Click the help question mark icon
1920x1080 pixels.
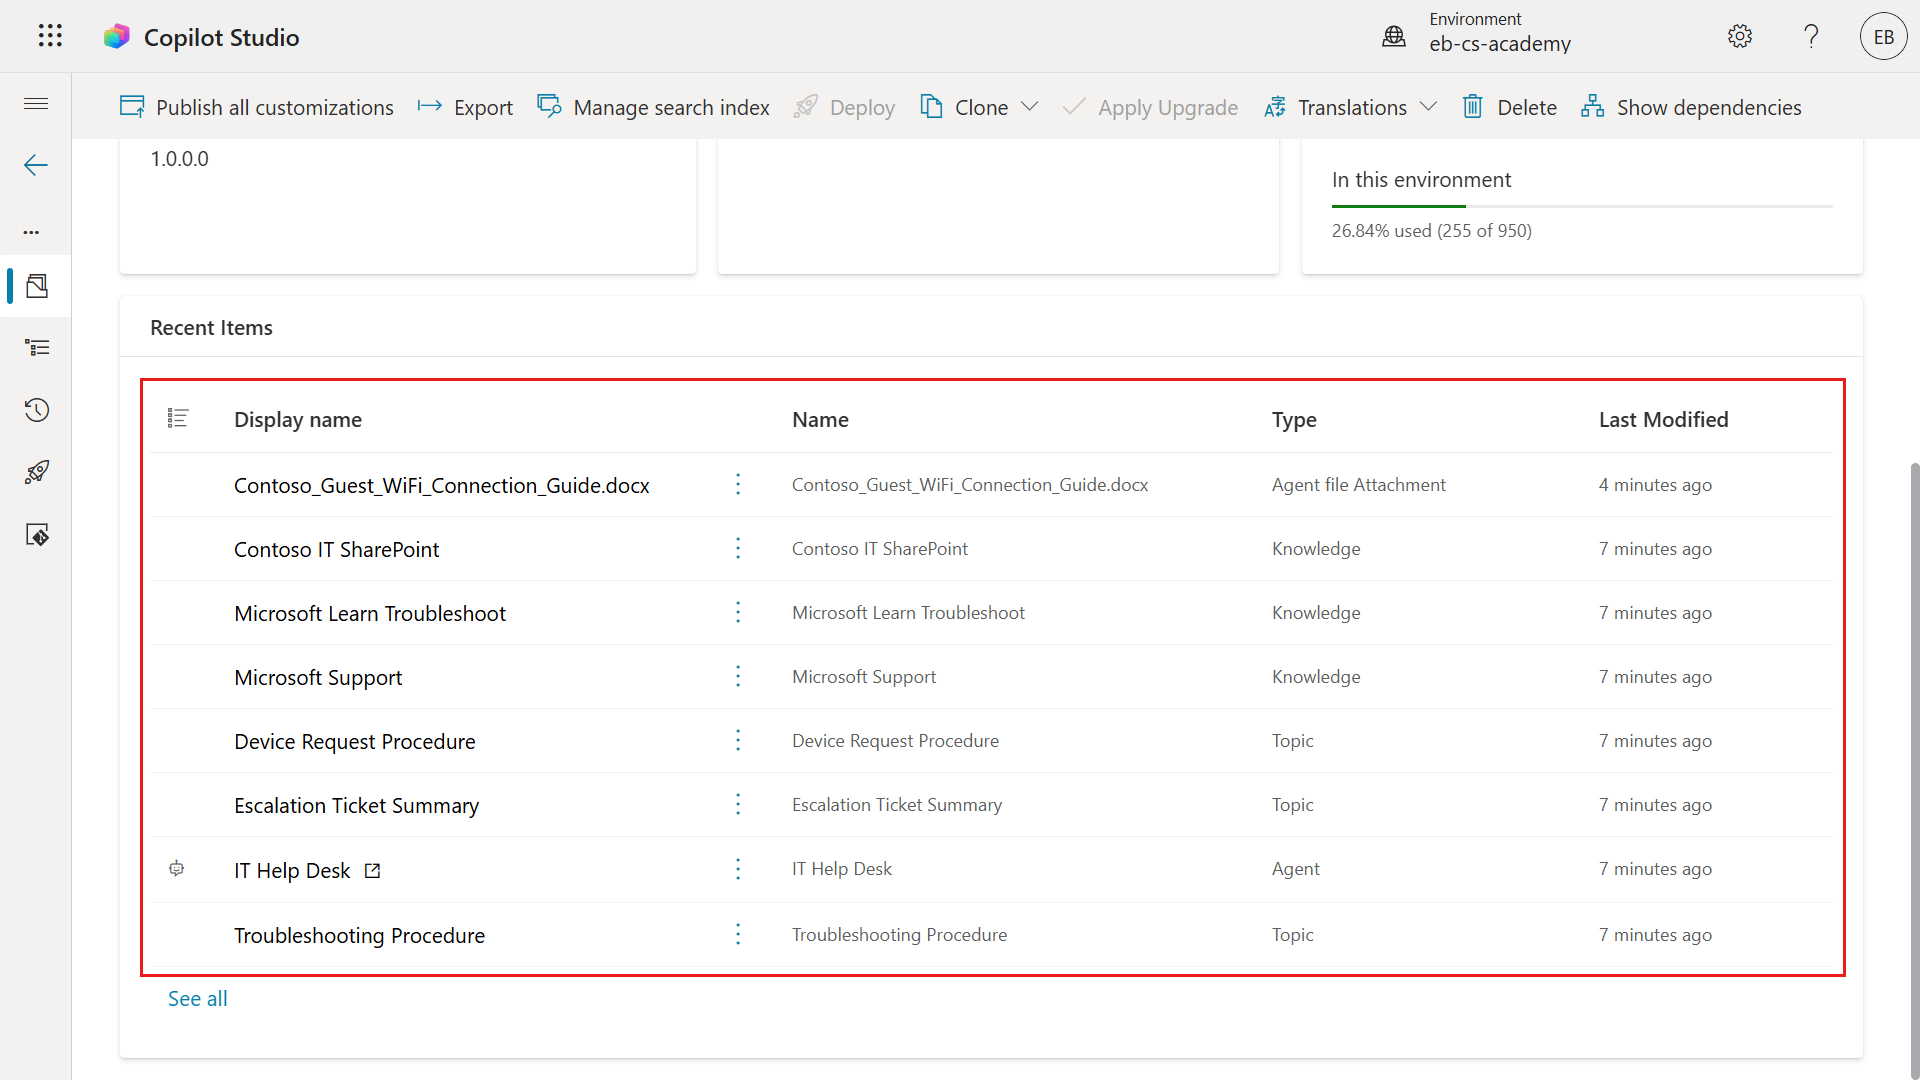(1811, 37)
